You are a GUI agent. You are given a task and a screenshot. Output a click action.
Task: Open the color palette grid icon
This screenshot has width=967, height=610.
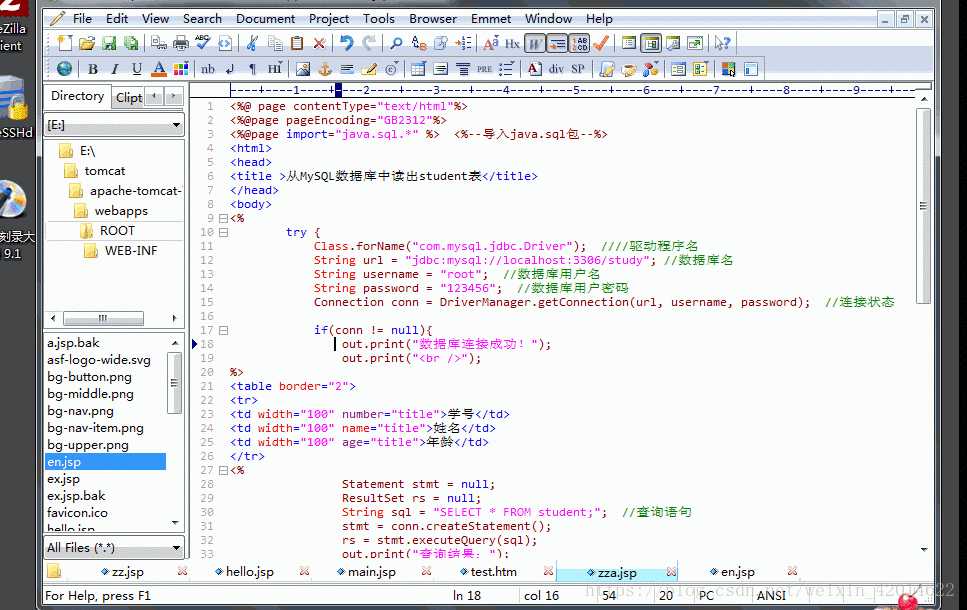(x=181, y=69)
